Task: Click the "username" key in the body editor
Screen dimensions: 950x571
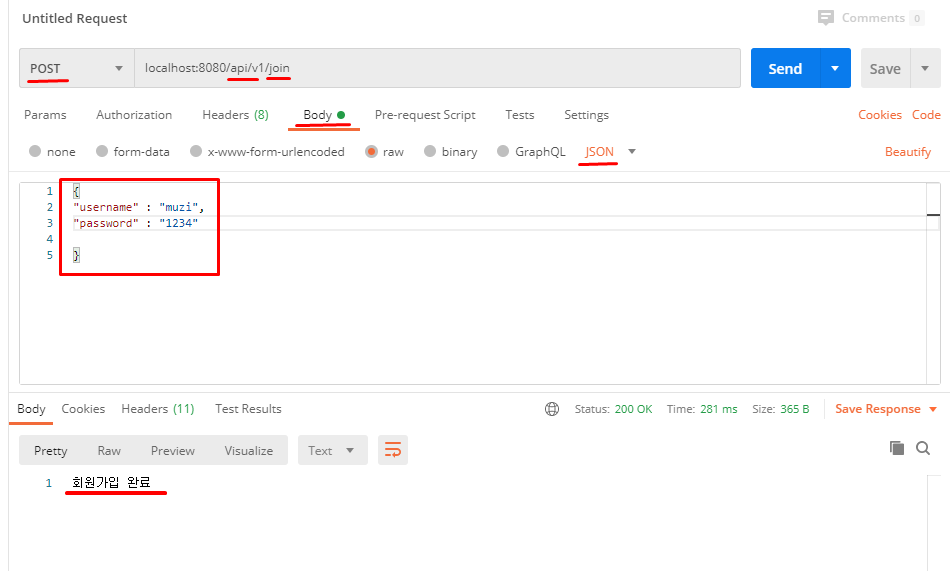Action: [106, 207]
